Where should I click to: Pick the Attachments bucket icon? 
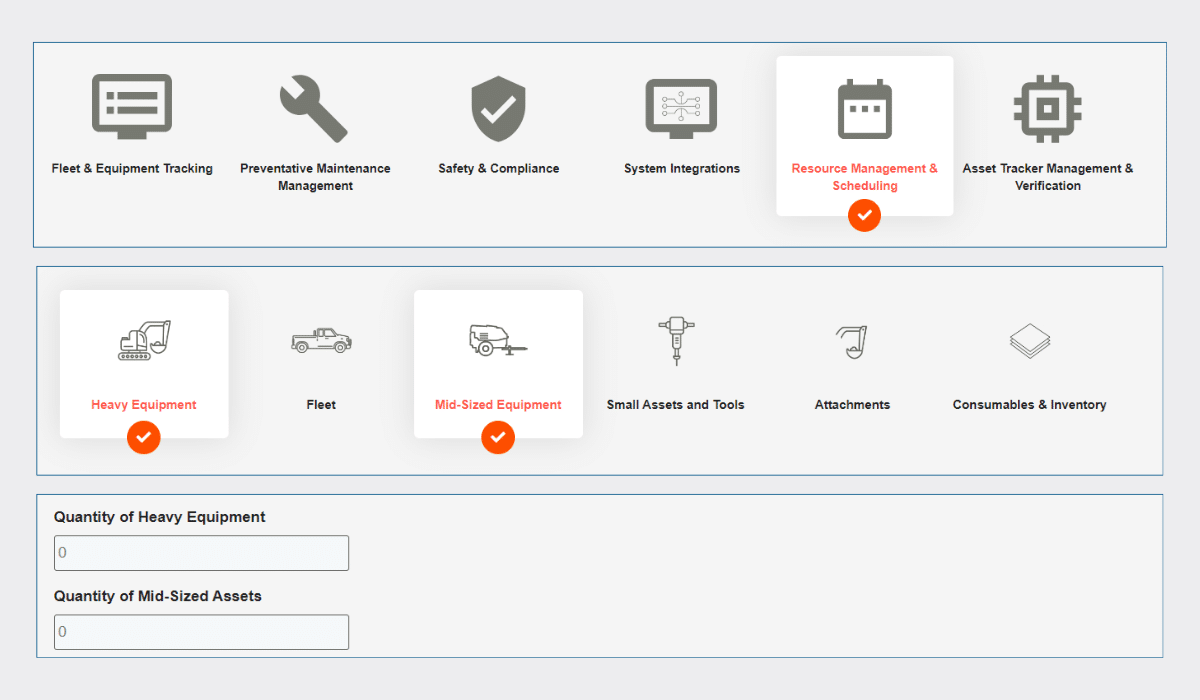(852, 341)
